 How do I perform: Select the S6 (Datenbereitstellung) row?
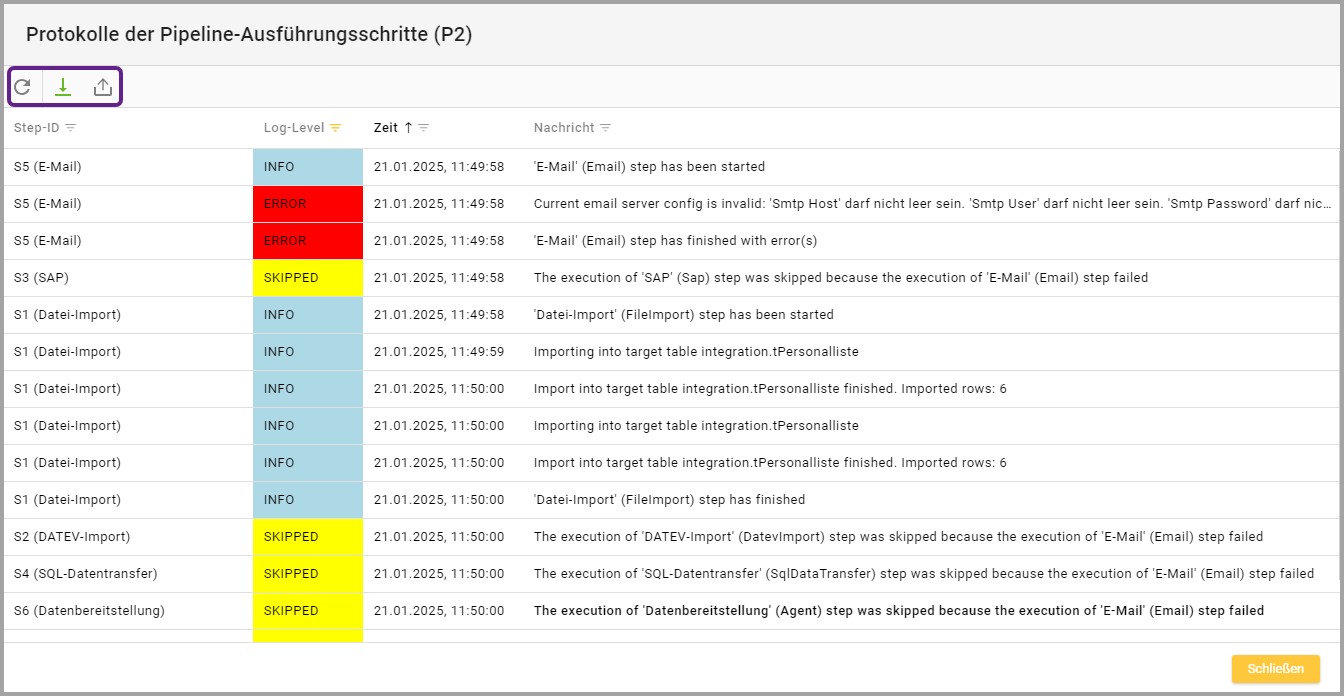point(89,611)
